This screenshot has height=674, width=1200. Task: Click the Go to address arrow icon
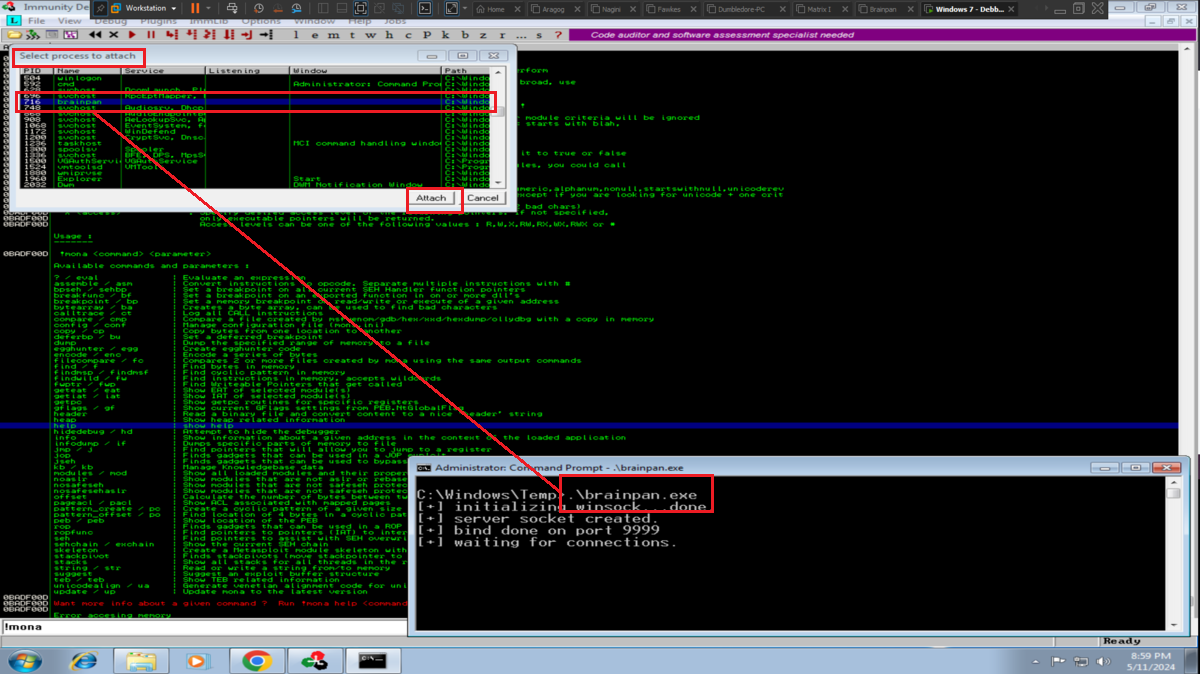(x=266, y=35)
